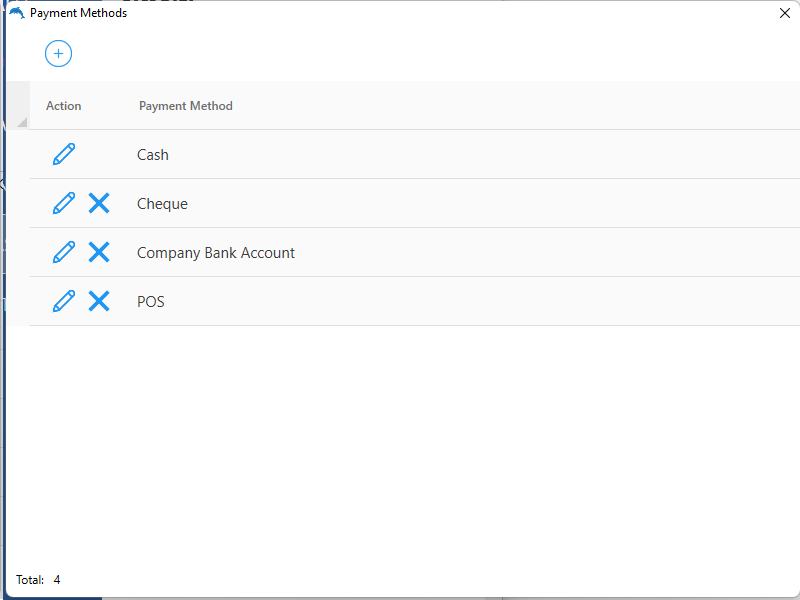Edit the Company Bank Account entry

64,252
